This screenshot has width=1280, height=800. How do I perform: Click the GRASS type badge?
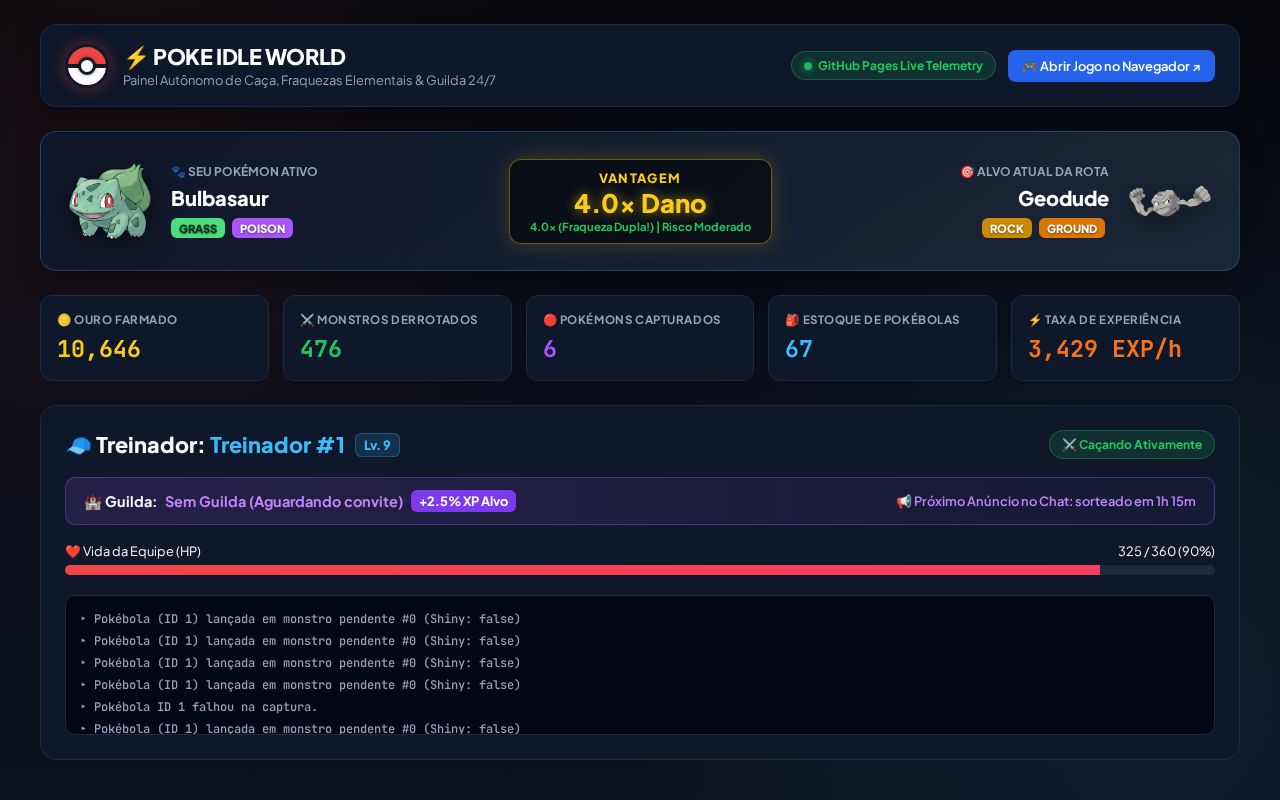(x=198, y=229)
